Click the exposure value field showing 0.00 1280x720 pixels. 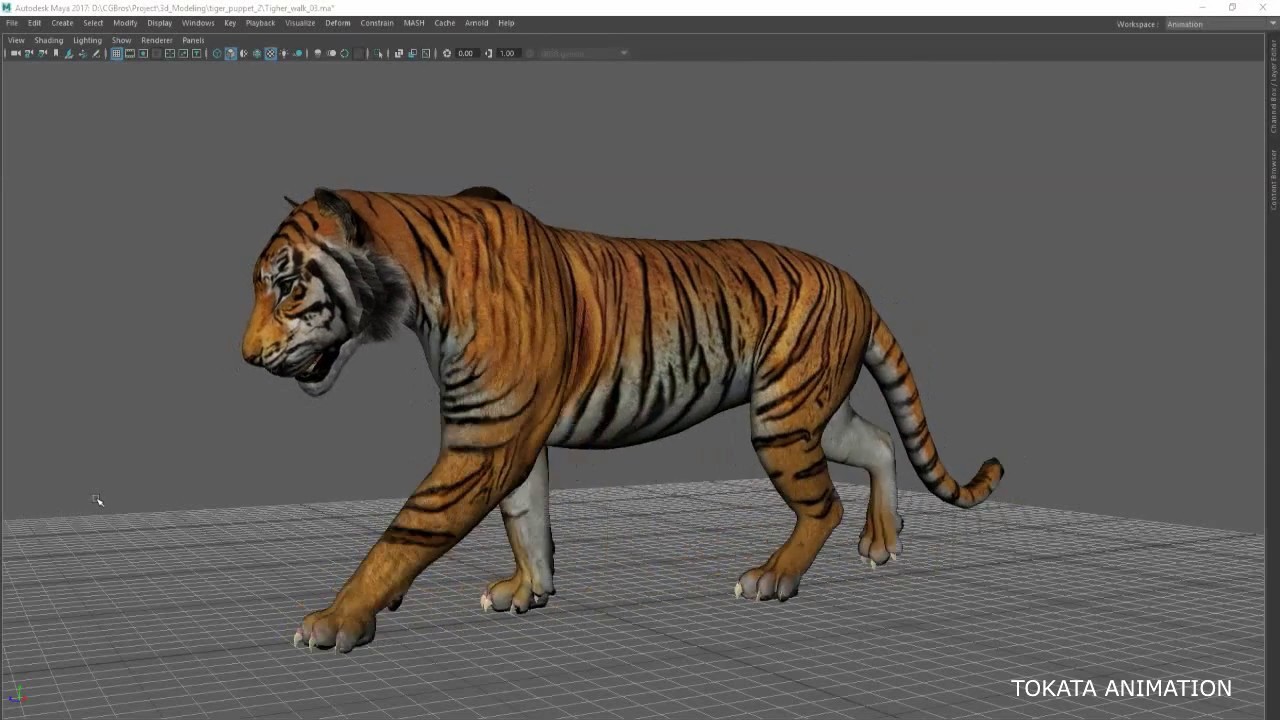pyautogui.click(x=466, y=53)
